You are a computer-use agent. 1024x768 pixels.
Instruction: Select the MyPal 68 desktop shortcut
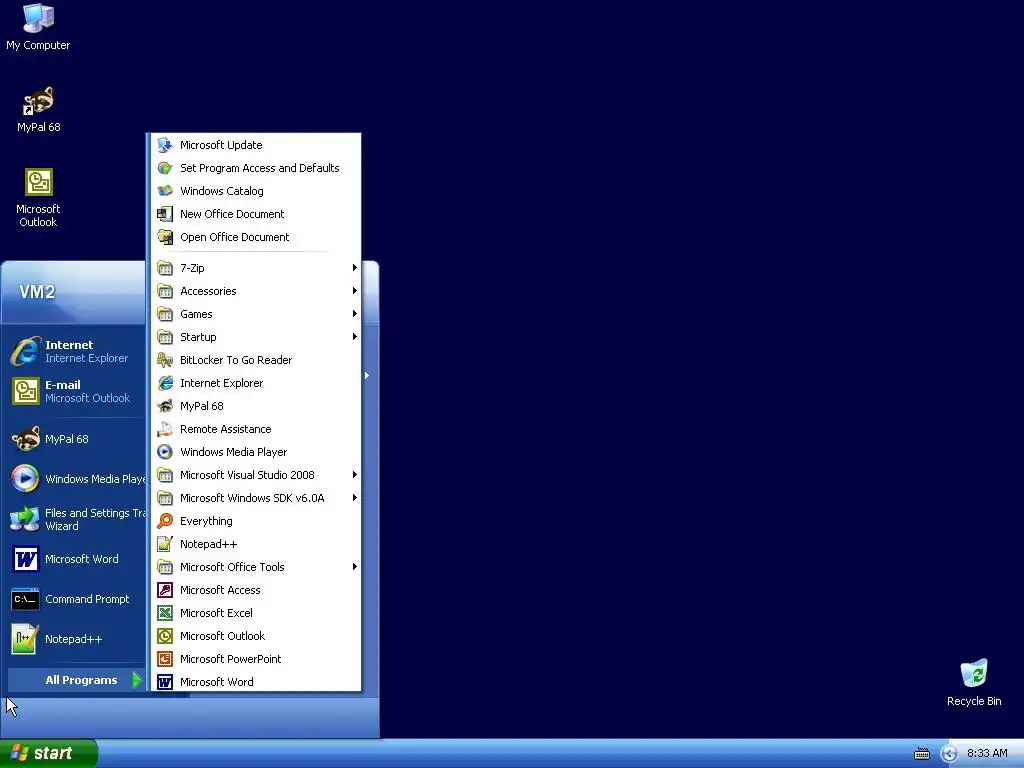(39, 110)
